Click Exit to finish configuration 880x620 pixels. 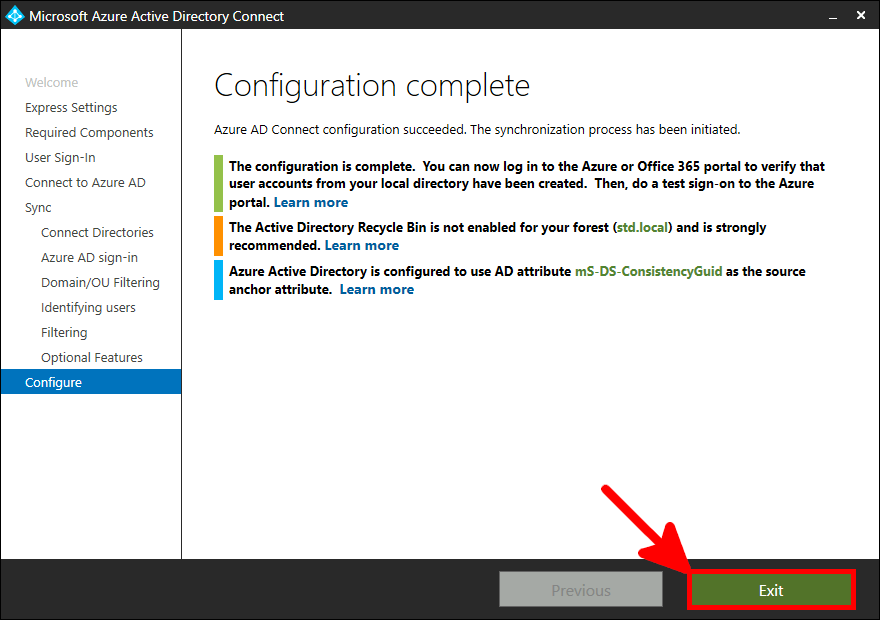pos(770,589)
